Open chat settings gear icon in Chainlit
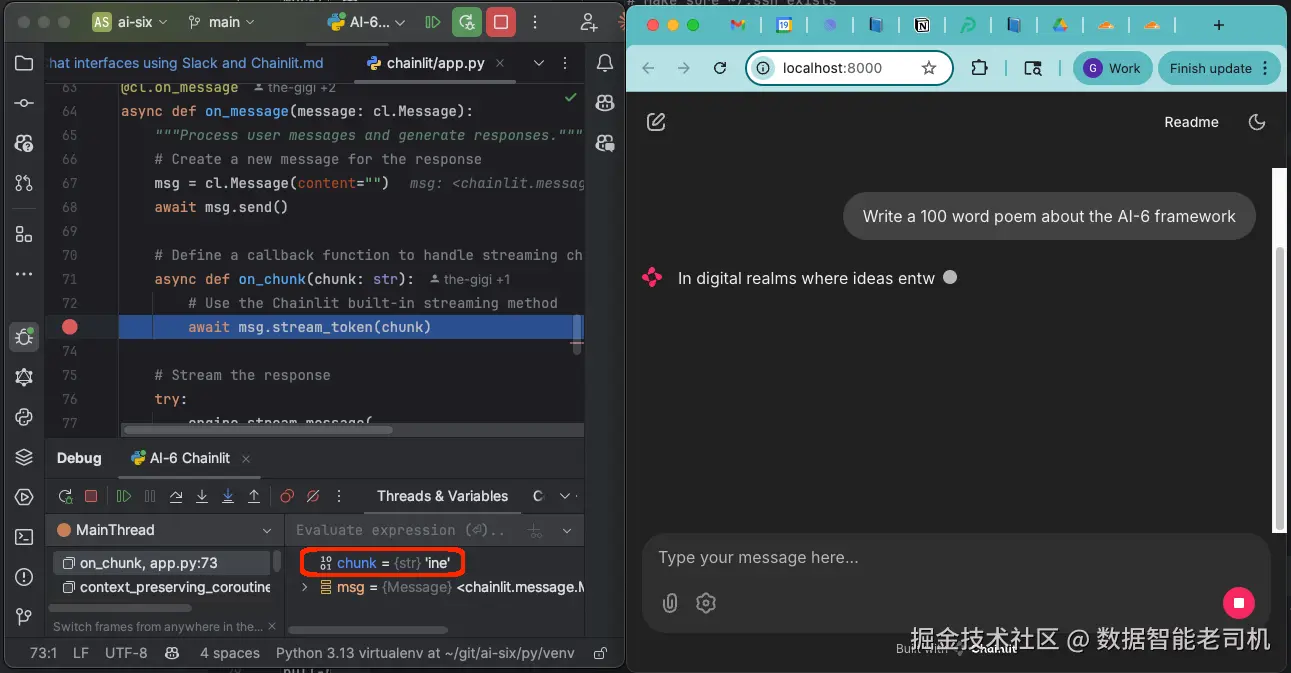The width and height of the screenshot is (1291, 673). [706, 603]
